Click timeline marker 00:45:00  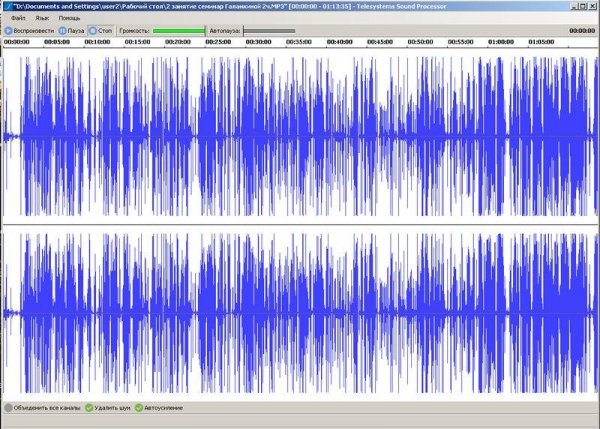point(380,42)
